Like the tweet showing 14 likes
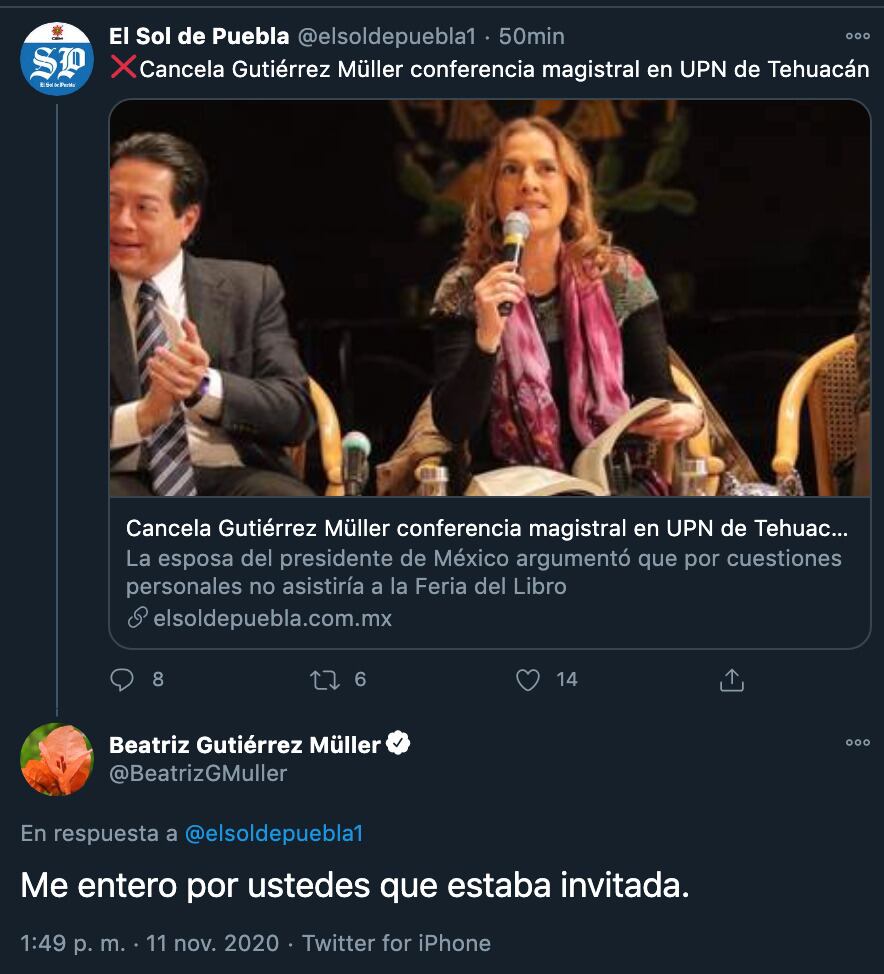 coord(529,679)
